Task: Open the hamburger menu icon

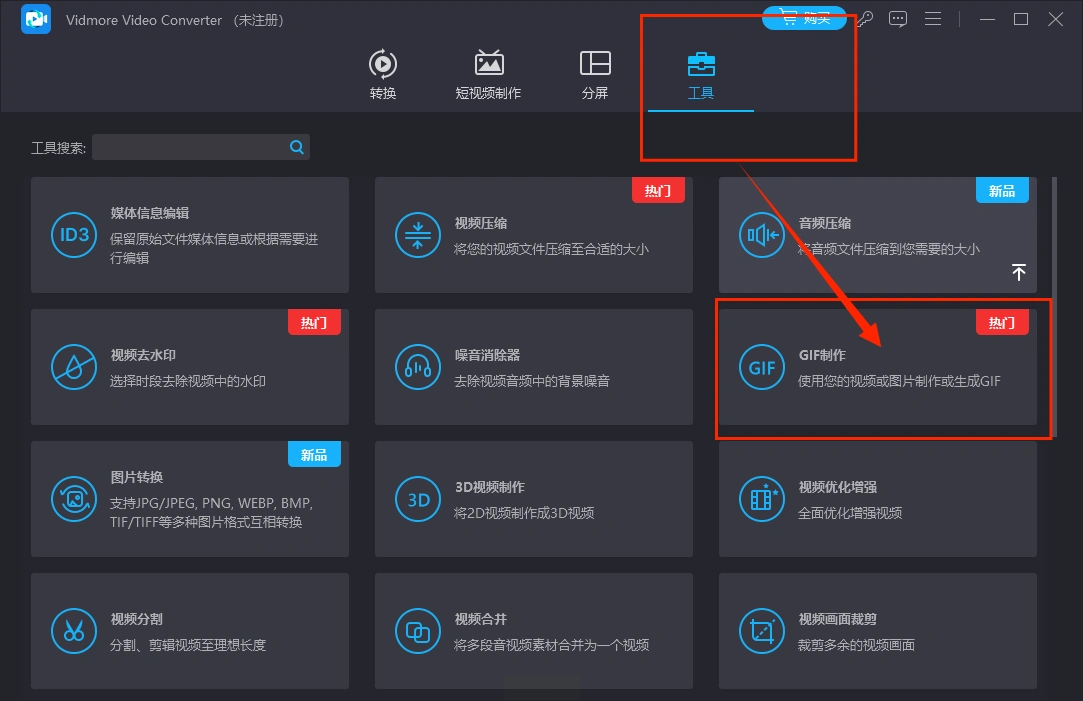Action: pos(933,19)
